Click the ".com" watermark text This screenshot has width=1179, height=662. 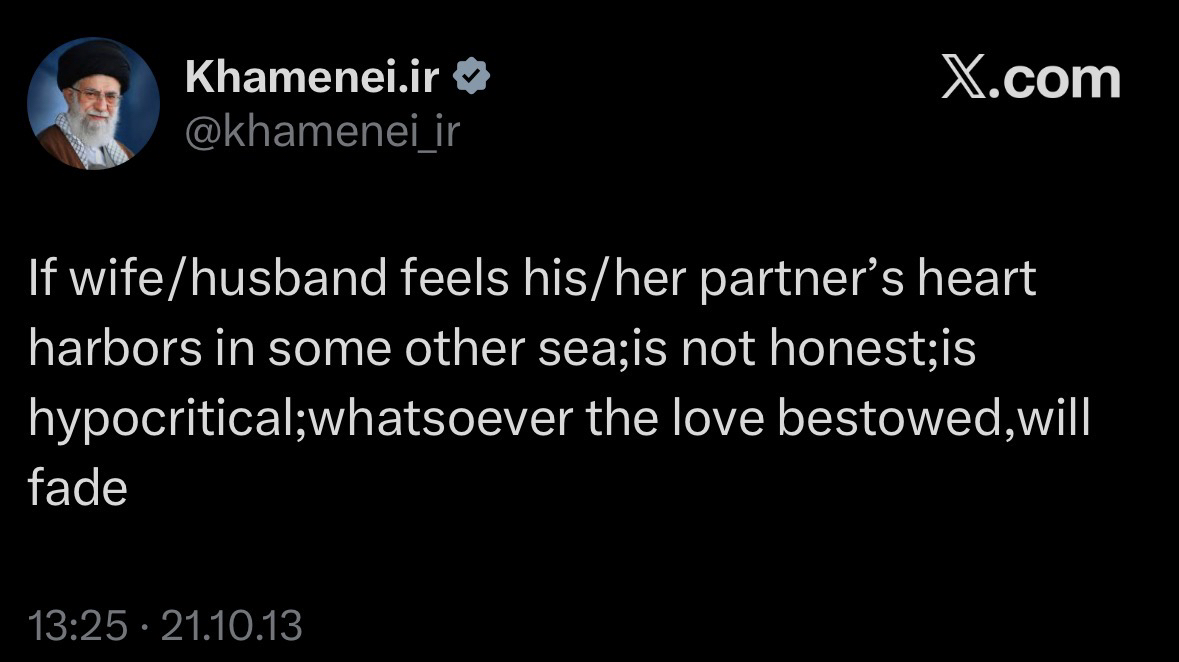pos(1055,79)
